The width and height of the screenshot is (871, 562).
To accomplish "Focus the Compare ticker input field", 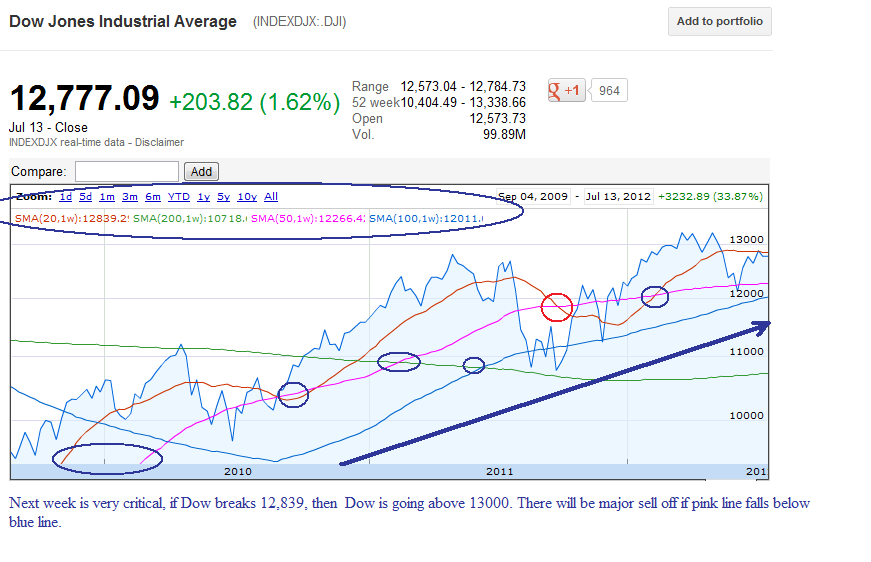I will (127, 172).
